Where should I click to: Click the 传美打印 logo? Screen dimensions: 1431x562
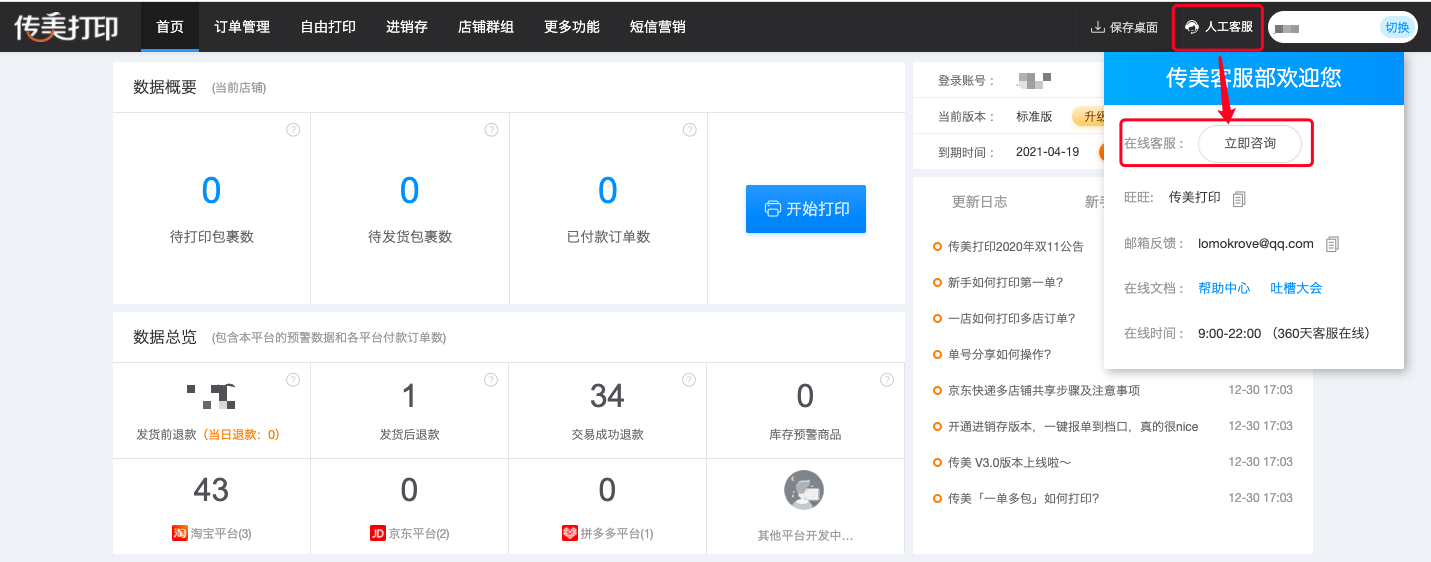click(x=66, y=27)
